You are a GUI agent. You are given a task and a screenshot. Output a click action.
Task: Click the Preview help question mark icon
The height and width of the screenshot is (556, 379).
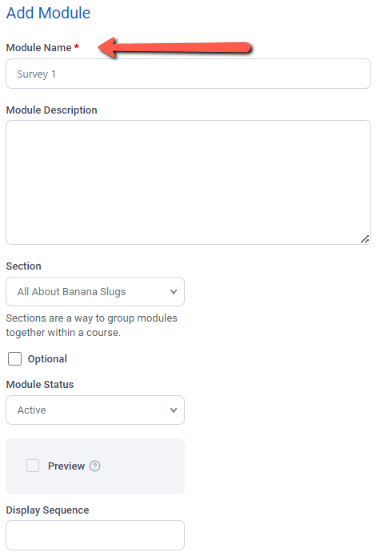pyautogui.click(x=95, y=466)
